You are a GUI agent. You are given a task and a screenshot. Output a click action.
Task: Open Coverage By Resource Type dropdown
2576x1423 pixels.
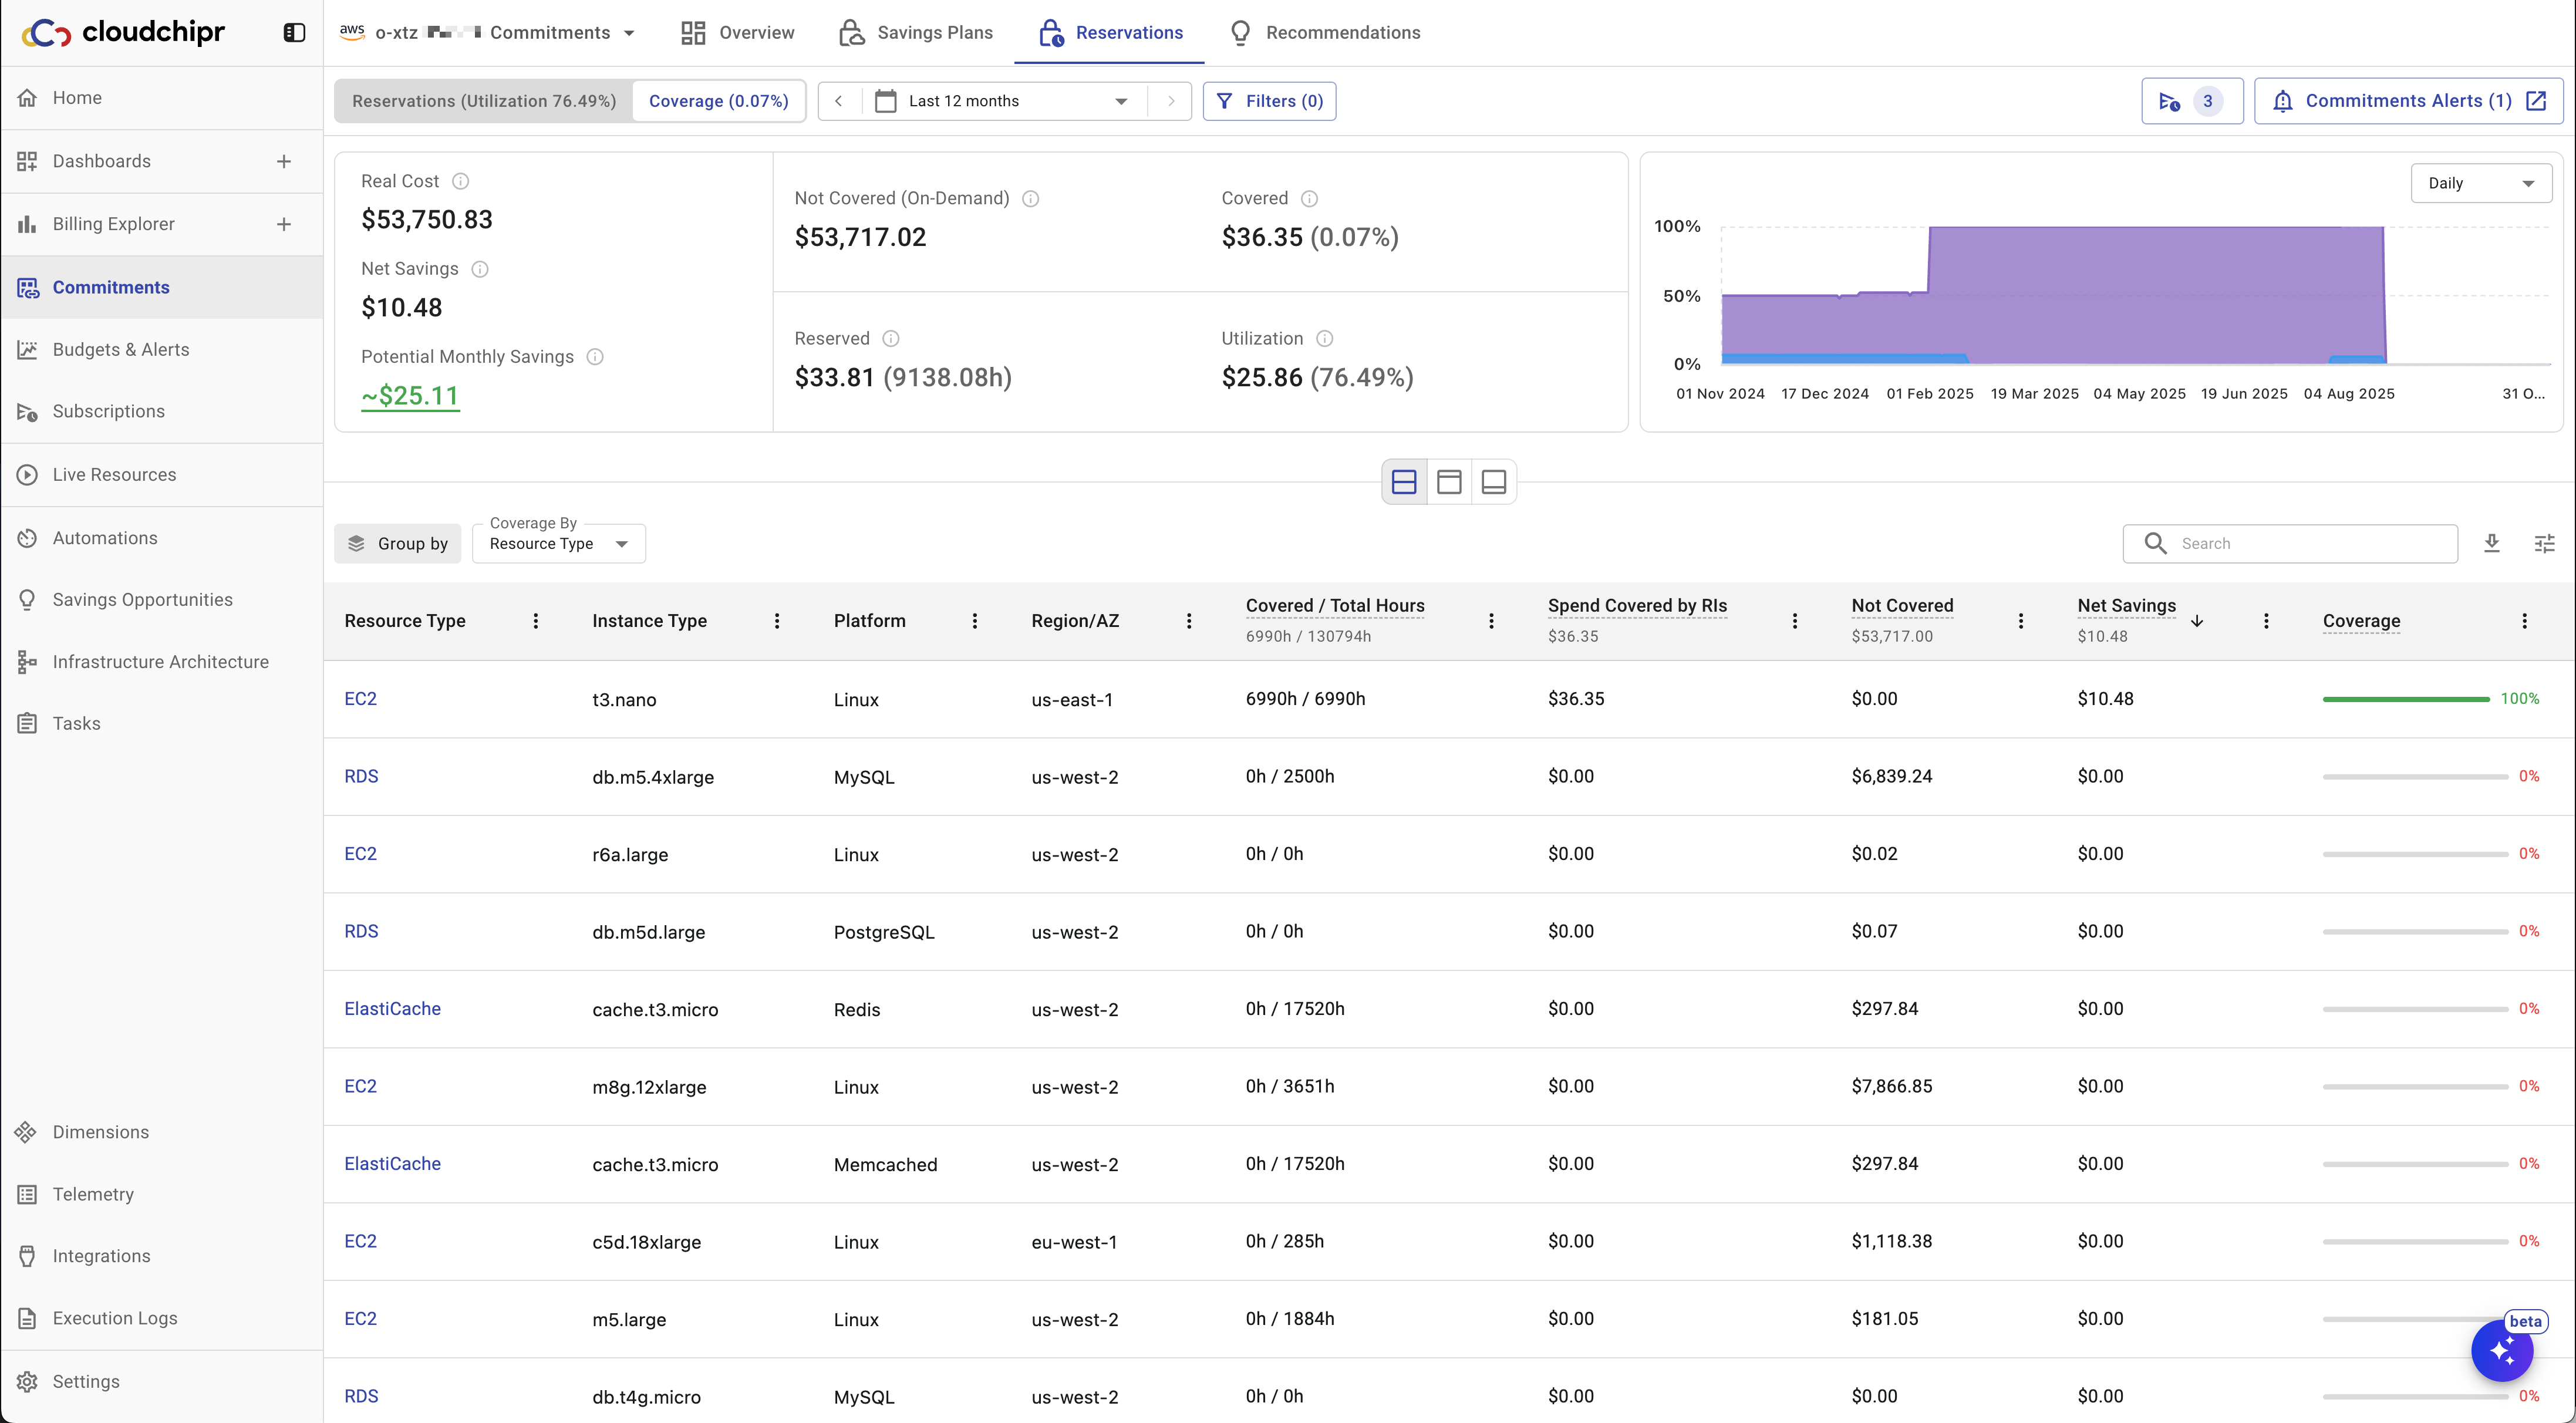point(558,543)
